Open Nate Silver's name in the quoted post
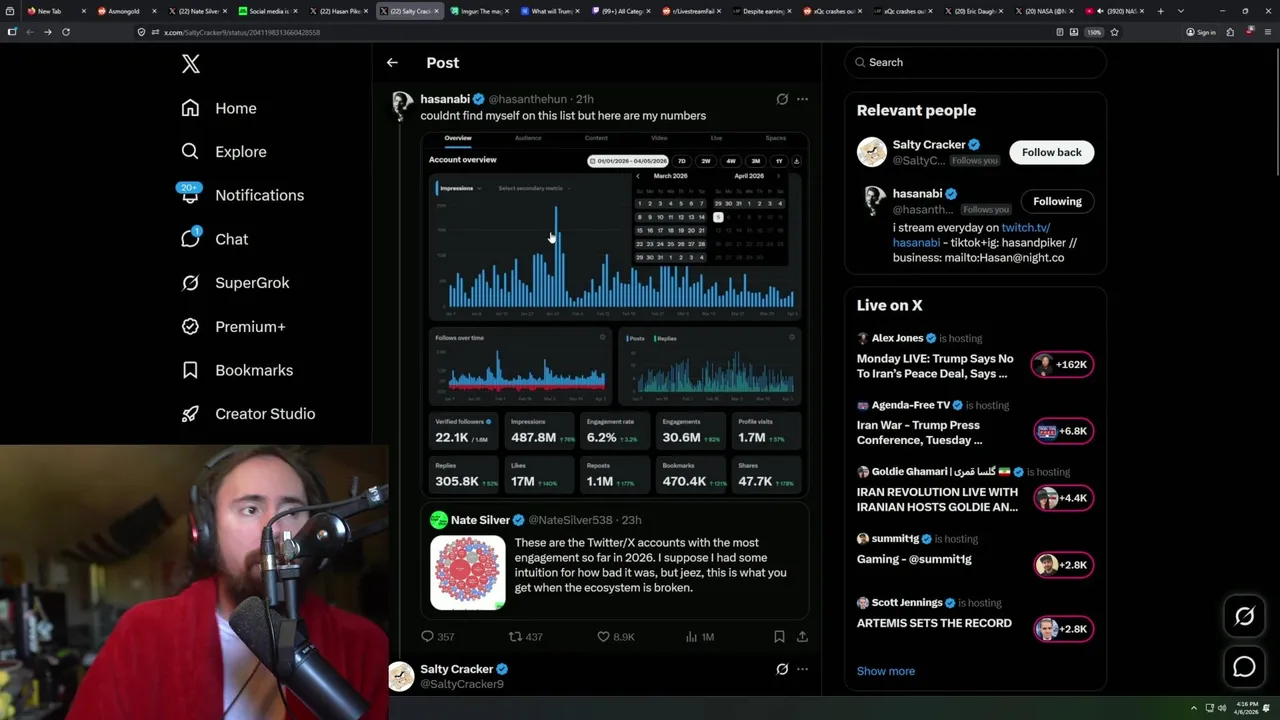The width and height of the screenshot is (1280, 720). tap(480, 520)
